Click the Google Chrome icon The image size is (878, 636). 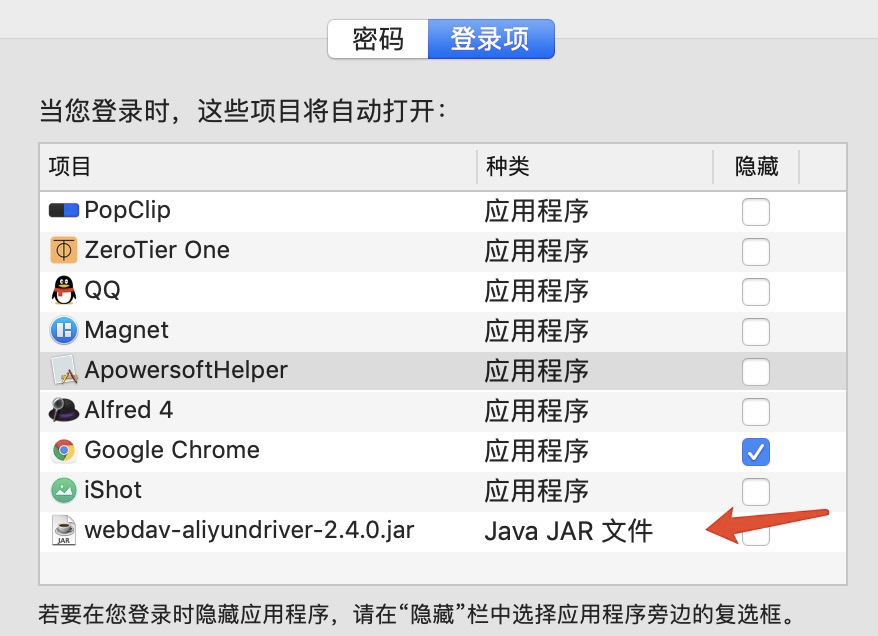coord(64,450)
